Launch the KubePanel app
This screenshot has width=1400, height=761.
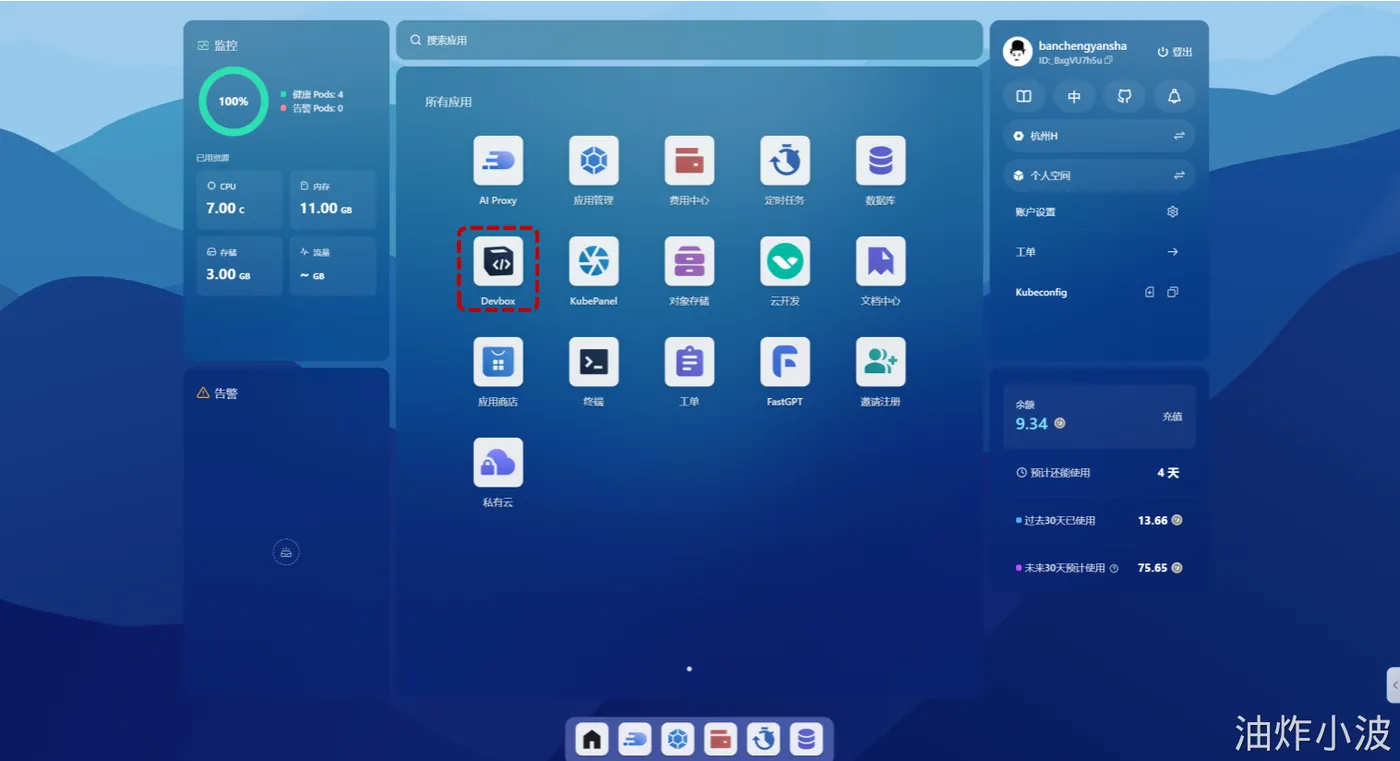[x=594, y=262]
